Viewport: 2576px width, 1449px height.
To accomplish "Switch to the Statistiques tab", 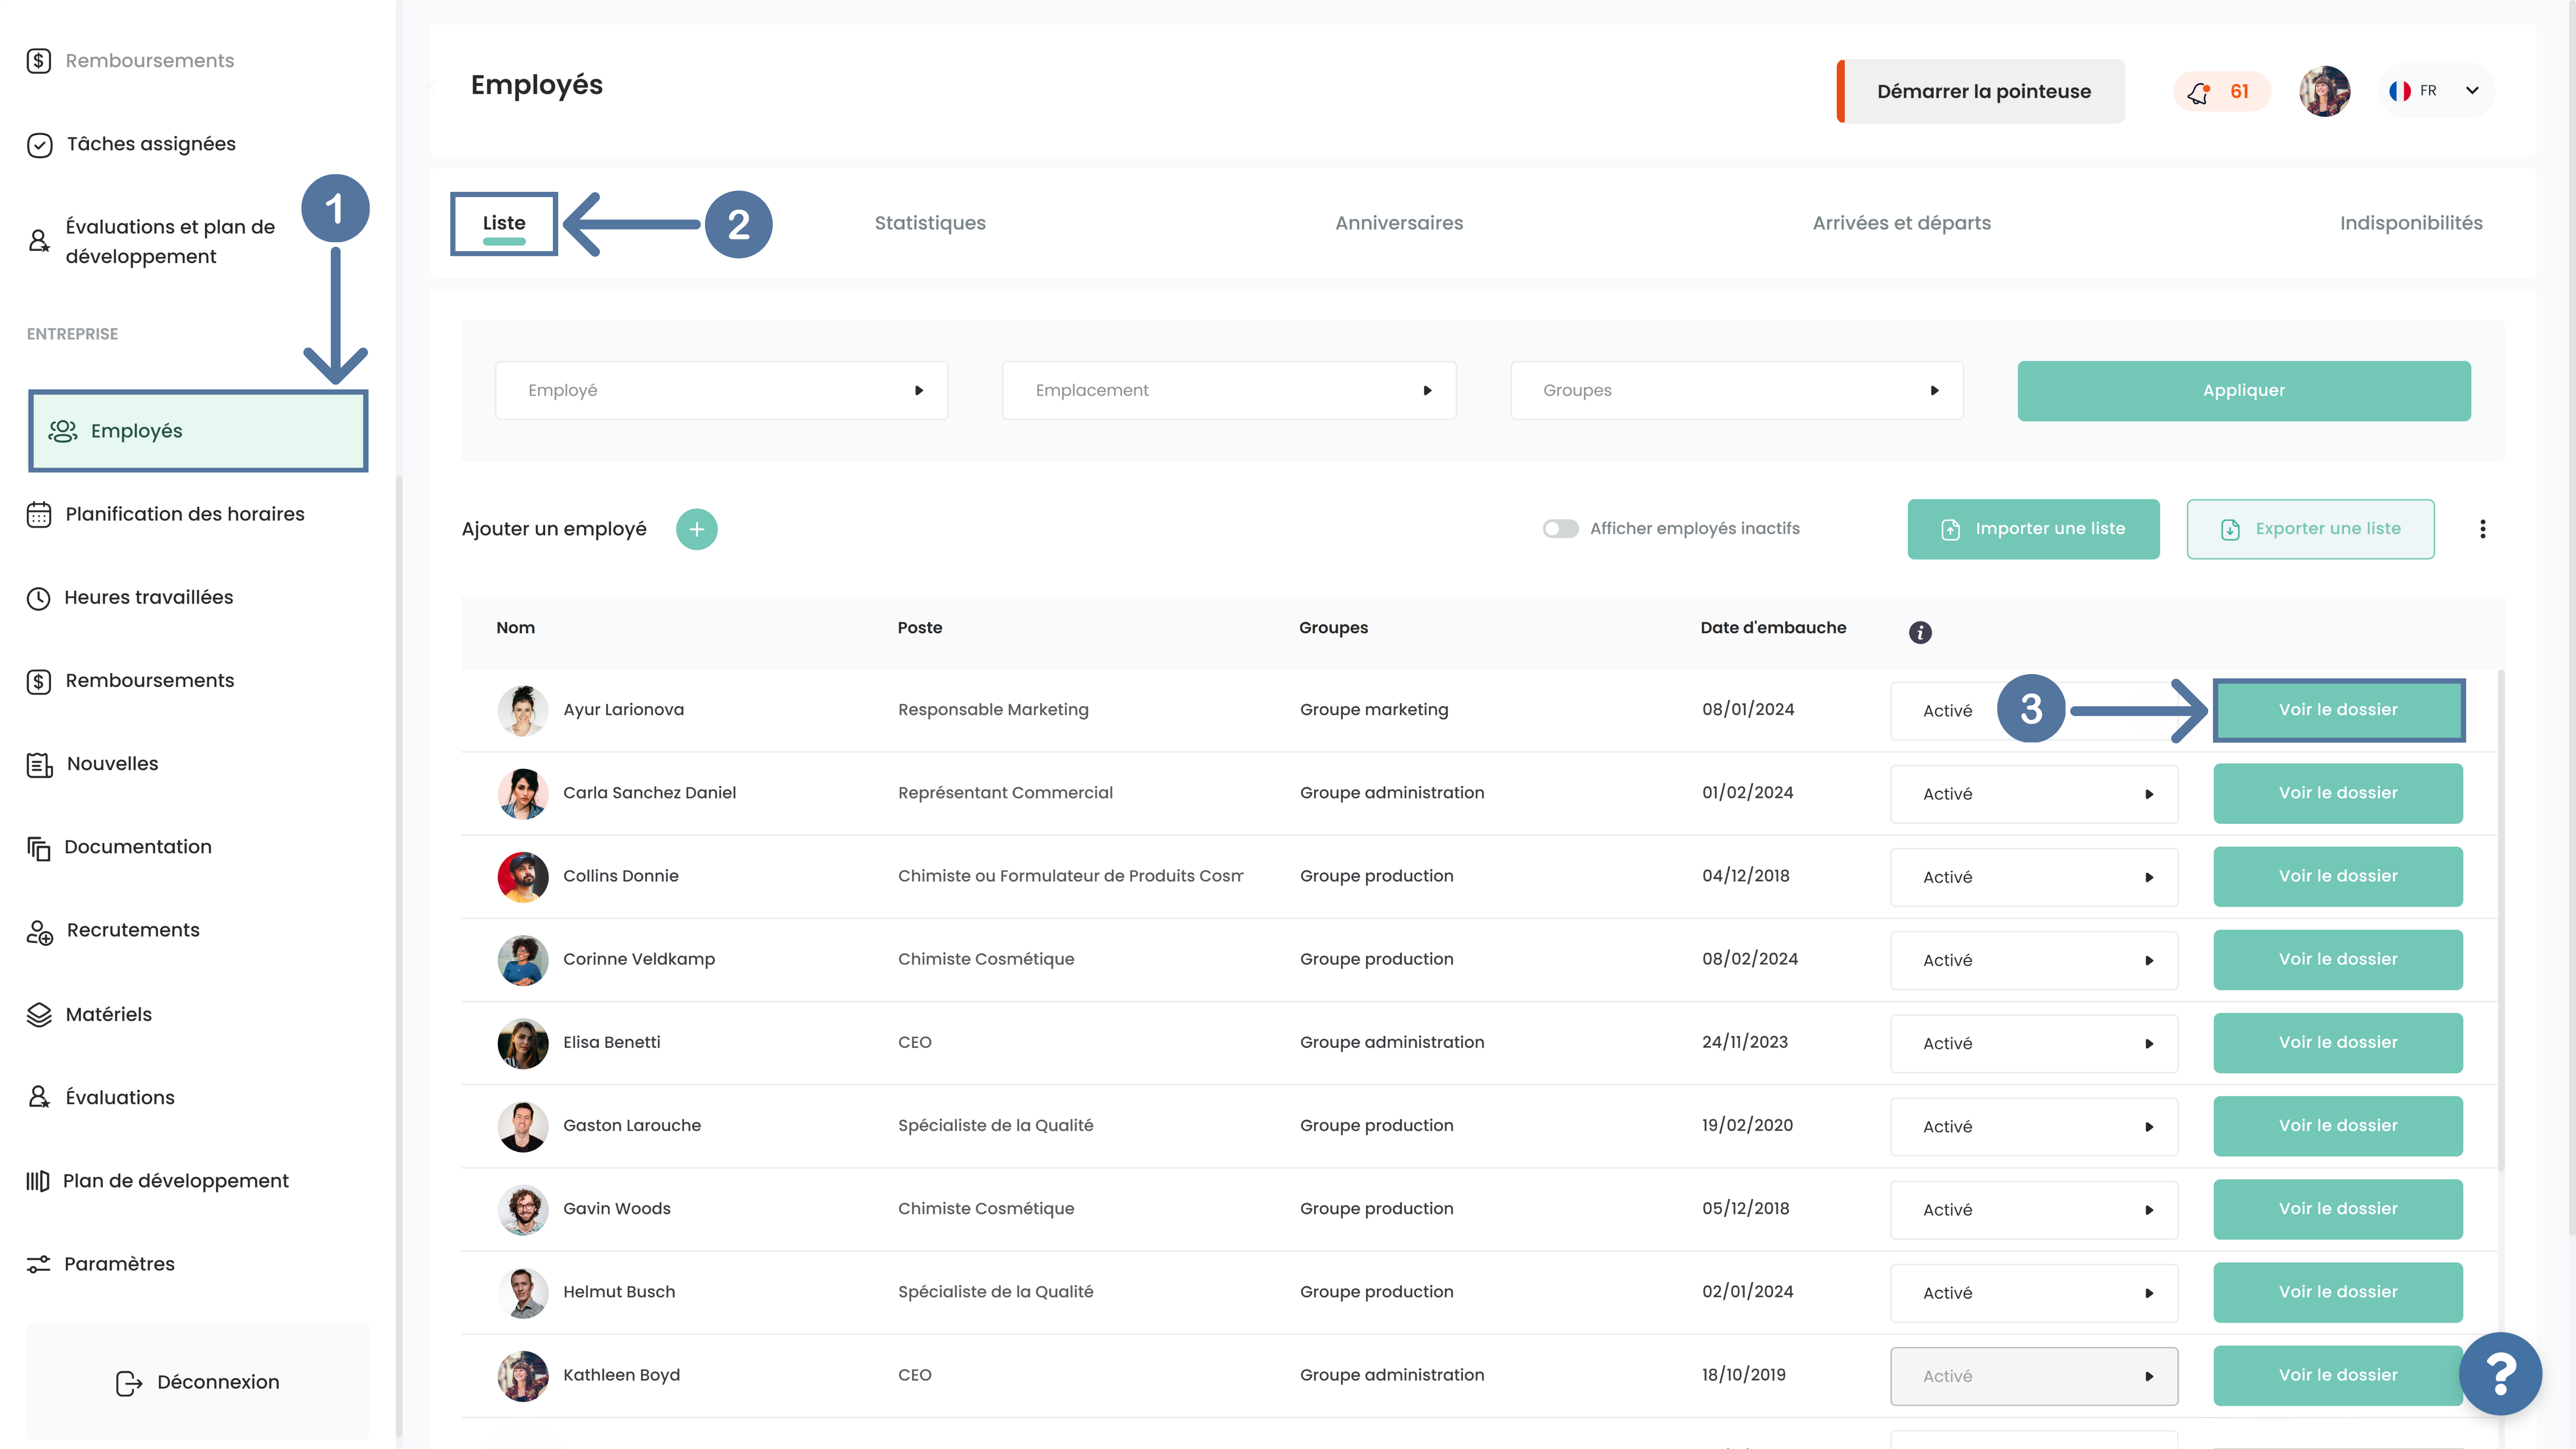I will pyautogui.click(x=930, y=223).
